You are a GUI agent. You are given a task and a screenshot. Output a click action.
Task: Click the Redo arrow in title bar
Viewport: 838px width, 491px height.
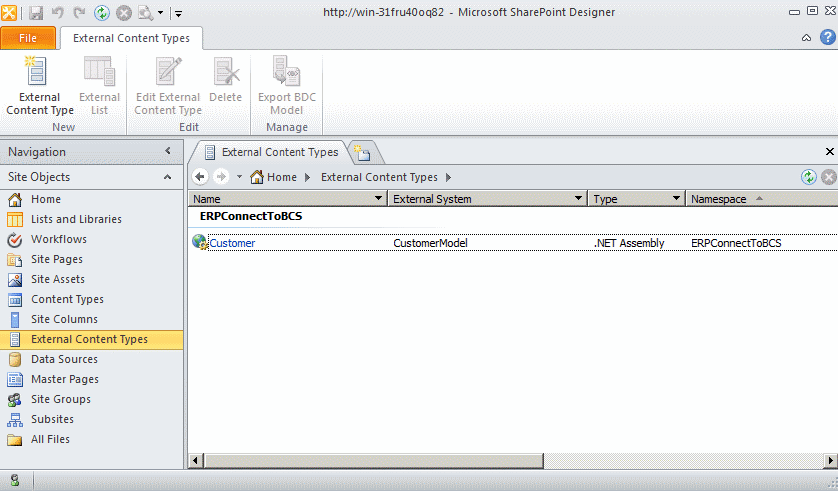[x=79, y=12]
